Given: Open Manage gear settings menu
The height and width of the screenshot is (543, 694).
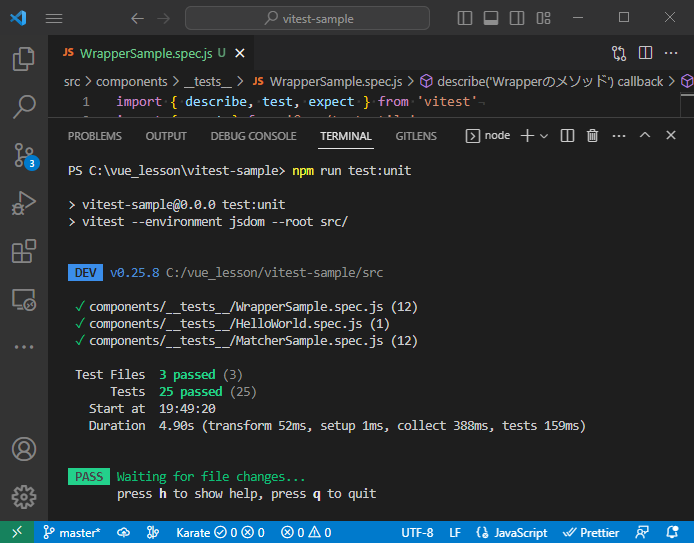Looking at the screenshot, I should coord(23,497).
